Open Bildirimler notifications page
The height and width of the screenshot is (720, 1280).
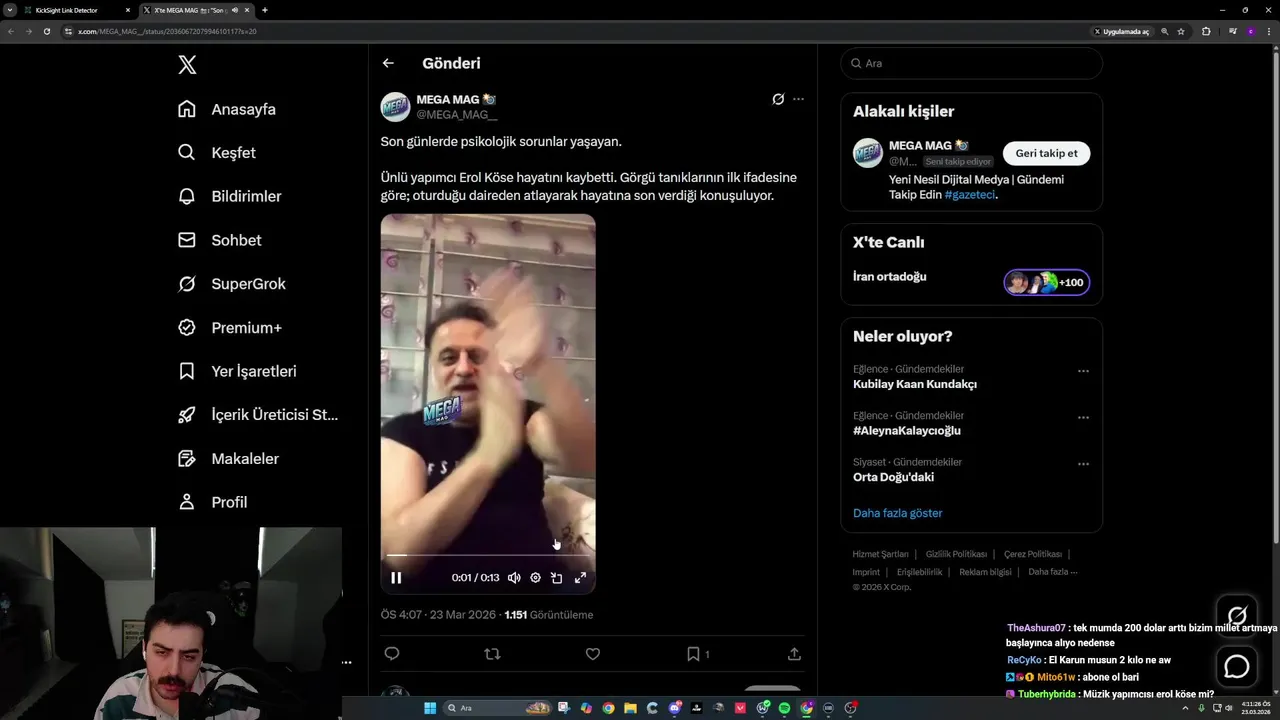[x=230, y=196]
